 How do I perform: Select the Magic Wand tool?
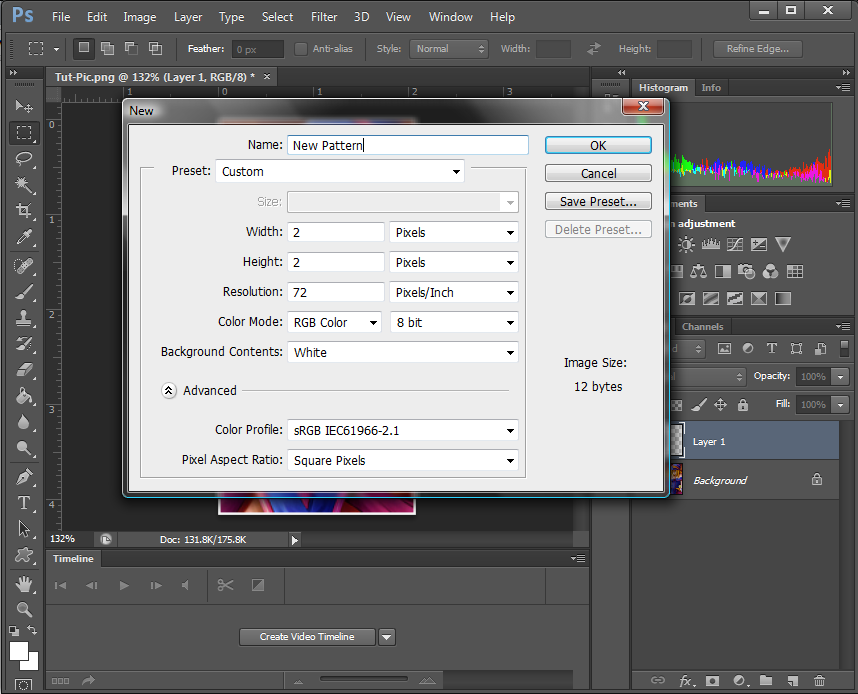click(24, 185)
